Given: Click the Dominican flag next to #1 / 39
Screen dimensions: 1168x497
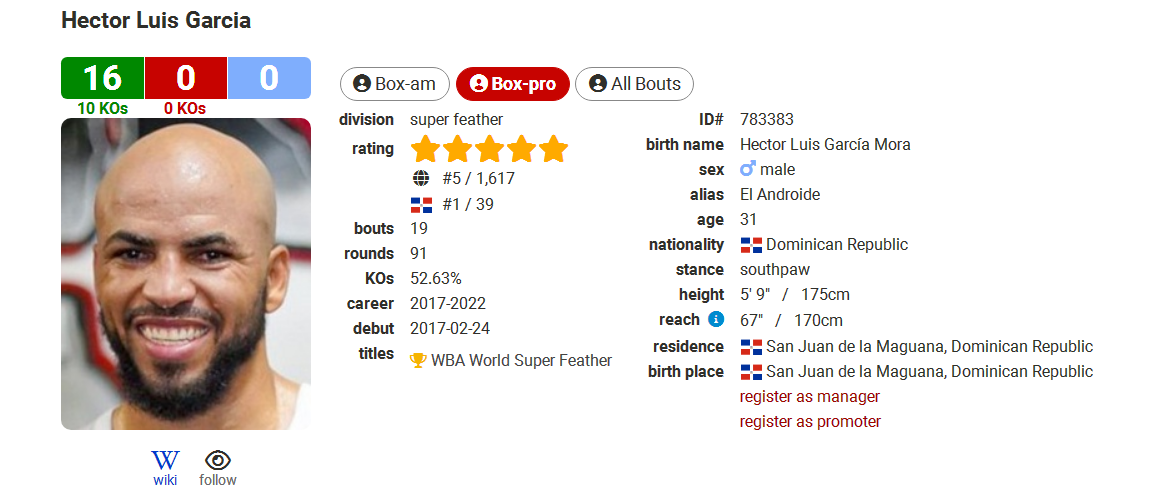Looking at the screenshot, I should 422,204.
